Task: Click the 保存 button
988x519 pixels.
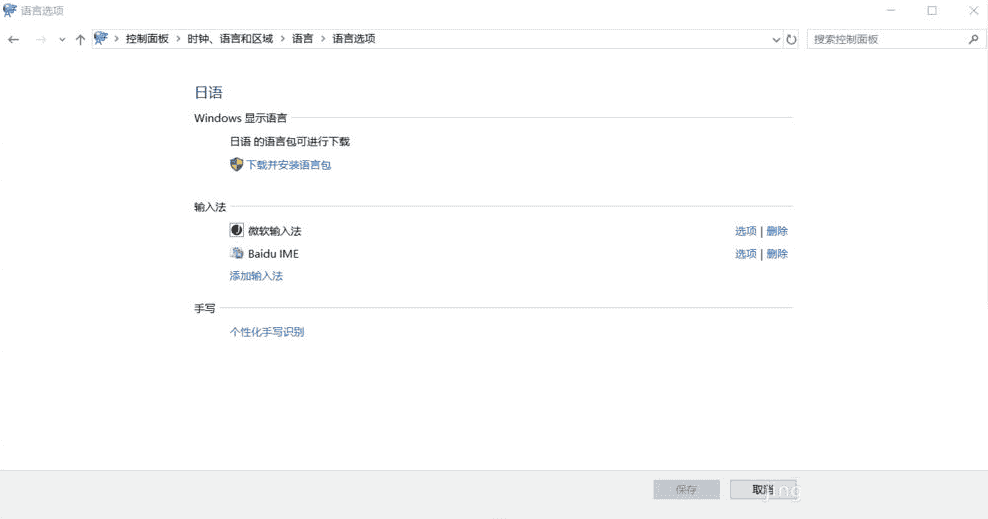Action: click(x=686, y=489)
